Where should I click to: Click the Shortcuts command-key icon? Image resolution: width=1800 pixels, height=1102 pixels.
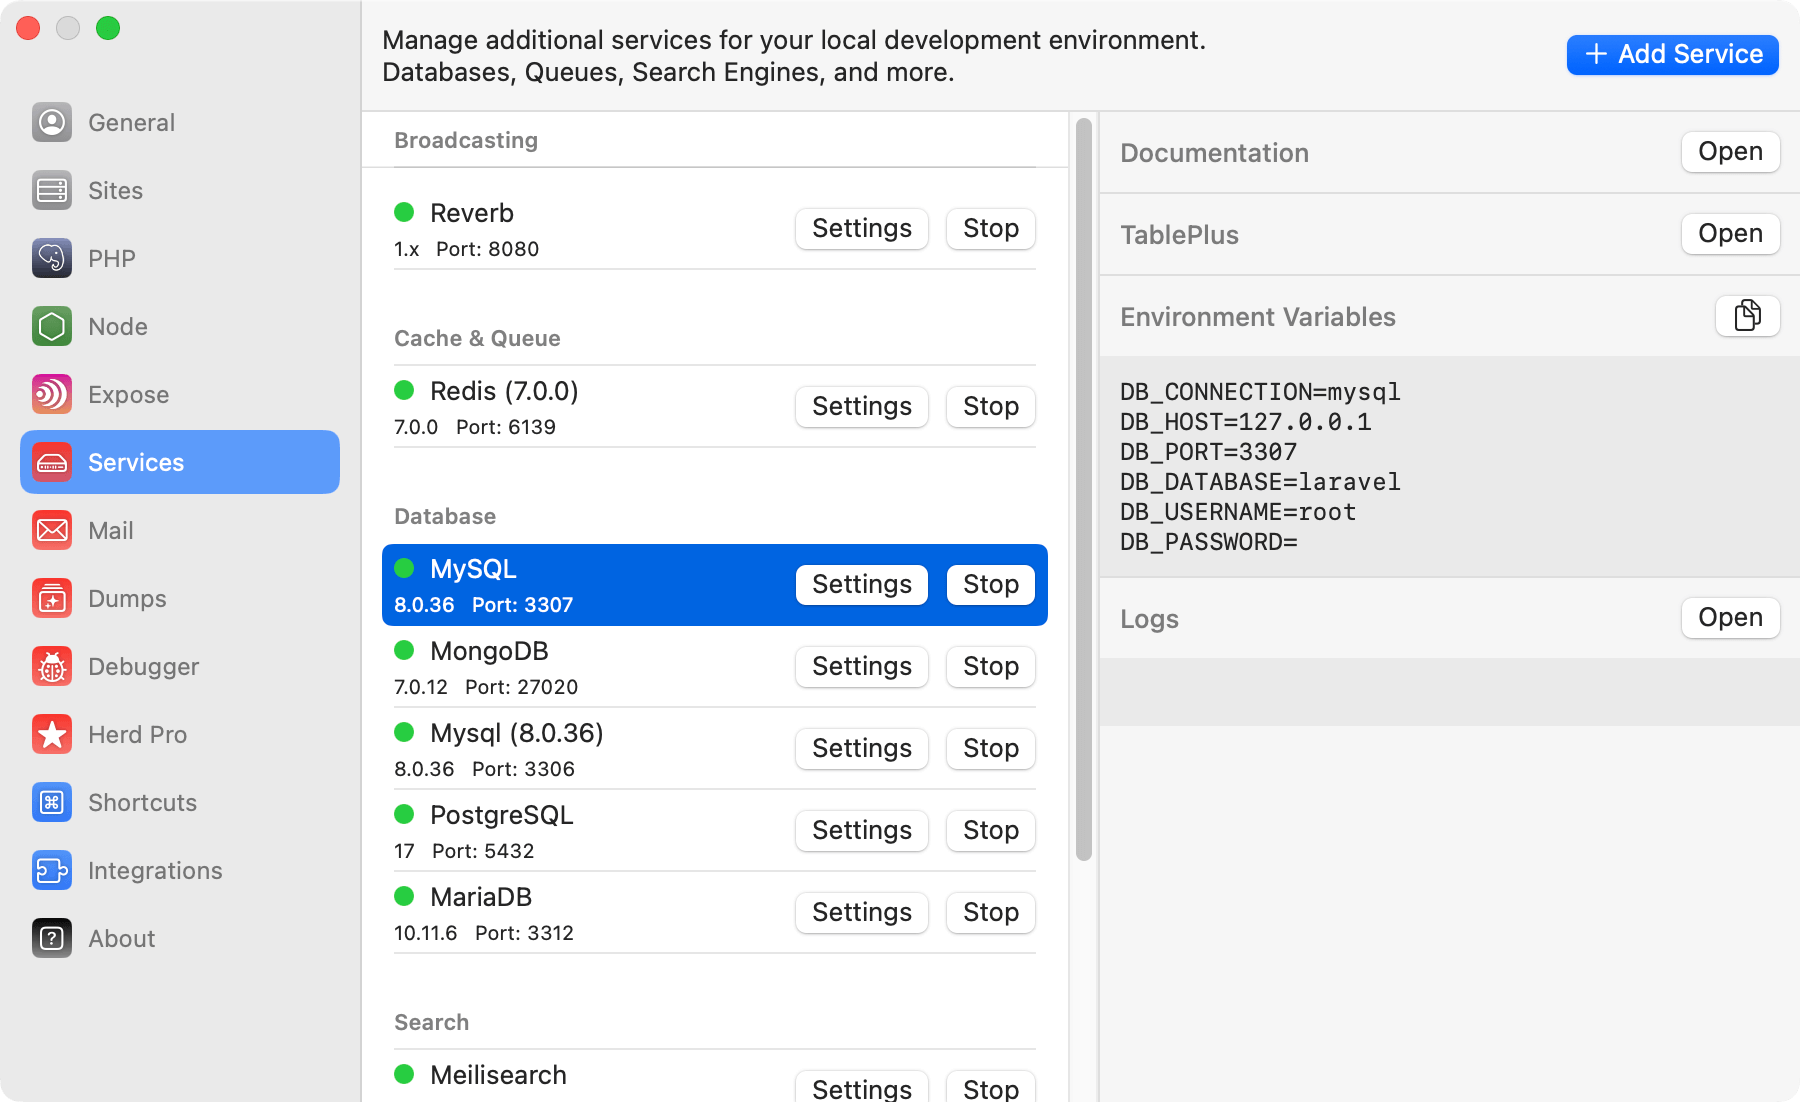coord(52,802)
